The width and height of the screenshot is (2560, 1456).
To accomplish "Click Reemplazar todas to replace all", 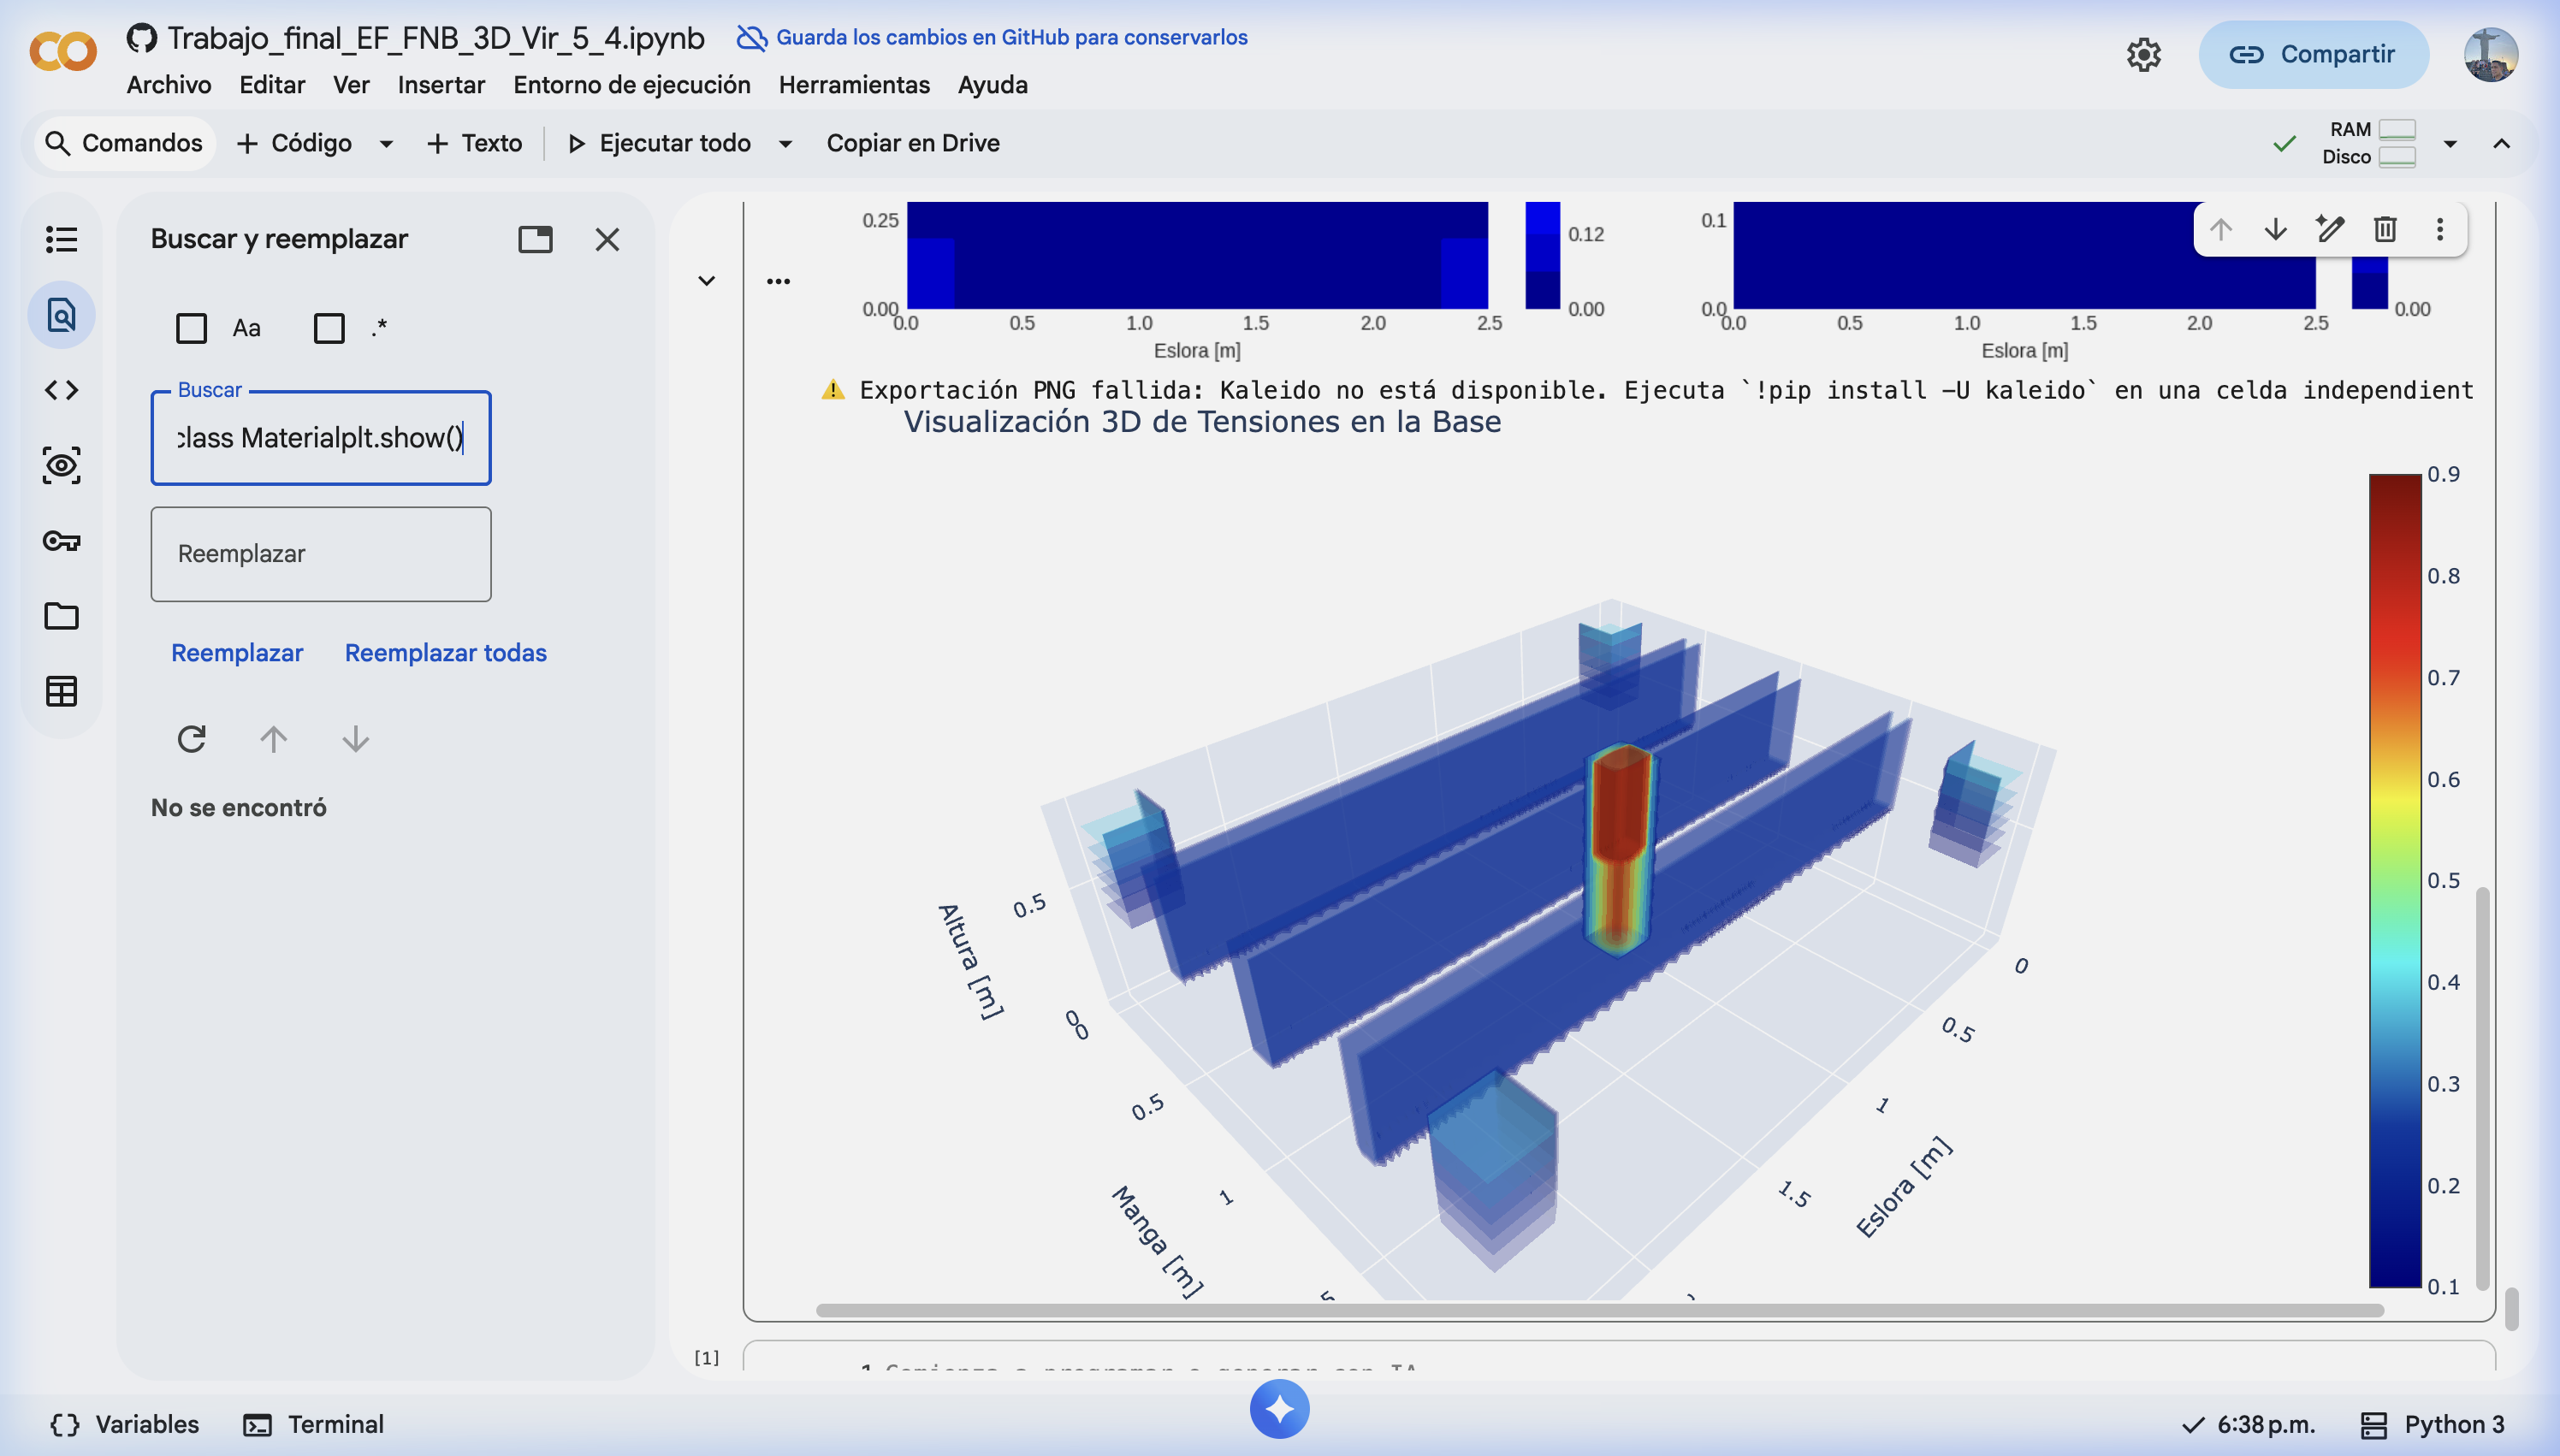I will [446, 652].
